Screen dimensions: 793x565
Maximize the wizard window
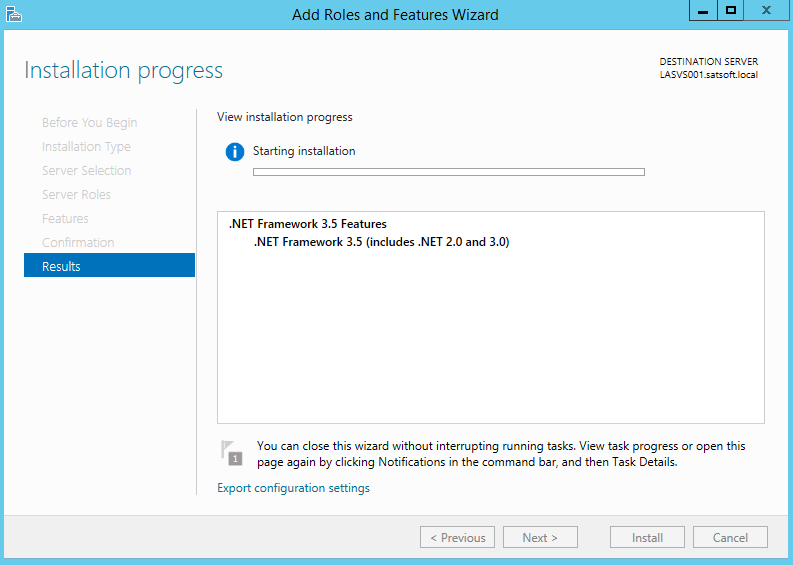click(730, 11)
